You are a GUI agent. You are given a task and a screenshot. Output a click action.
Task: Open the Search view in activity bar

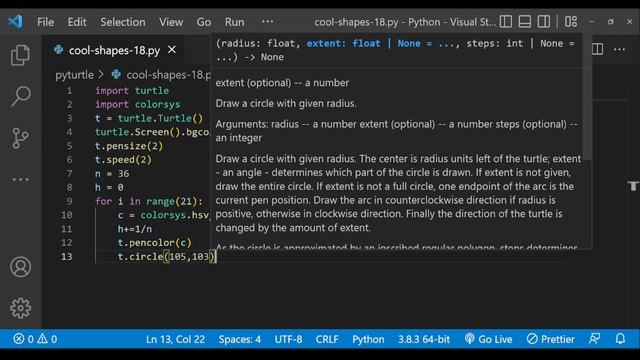[20, 96]
